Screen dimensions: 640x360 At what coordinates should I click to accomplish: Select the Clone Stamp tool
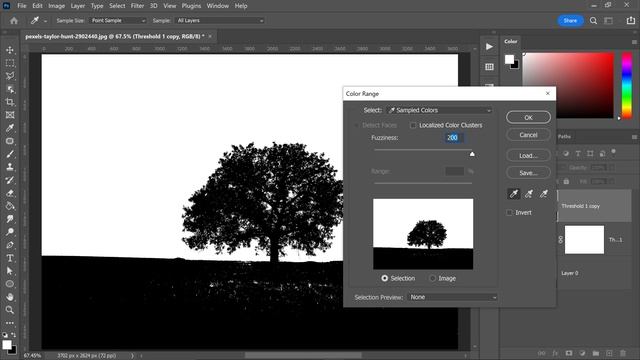[x=10, y=167]
